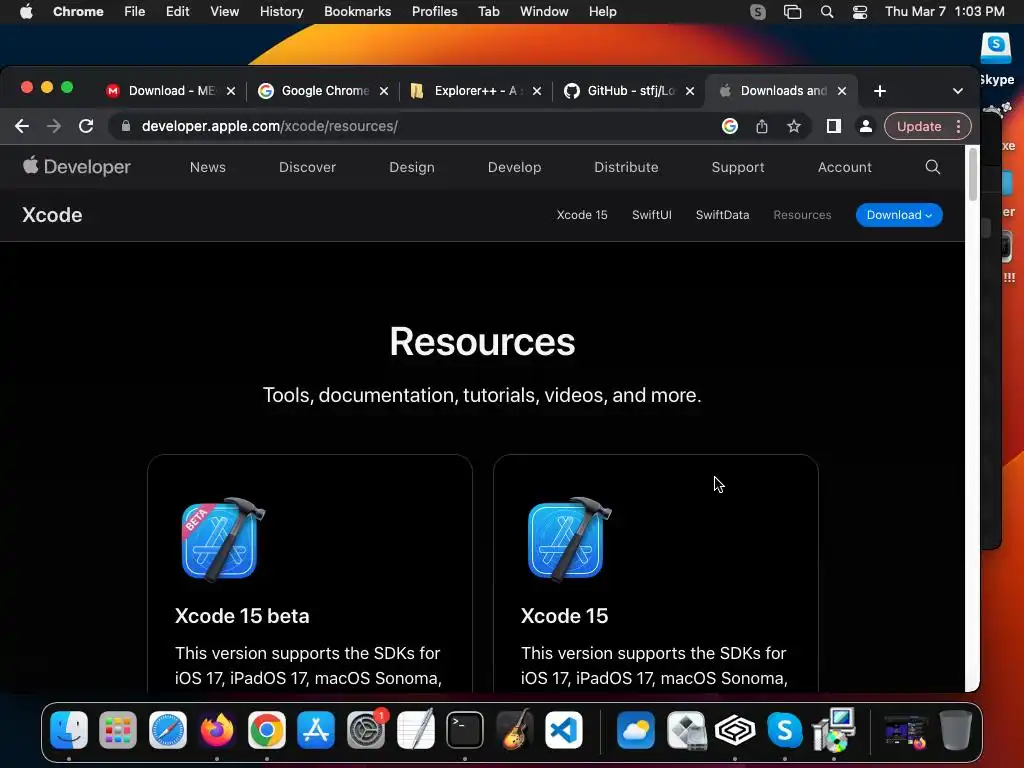View site information via the lock icon

point(126,126)
